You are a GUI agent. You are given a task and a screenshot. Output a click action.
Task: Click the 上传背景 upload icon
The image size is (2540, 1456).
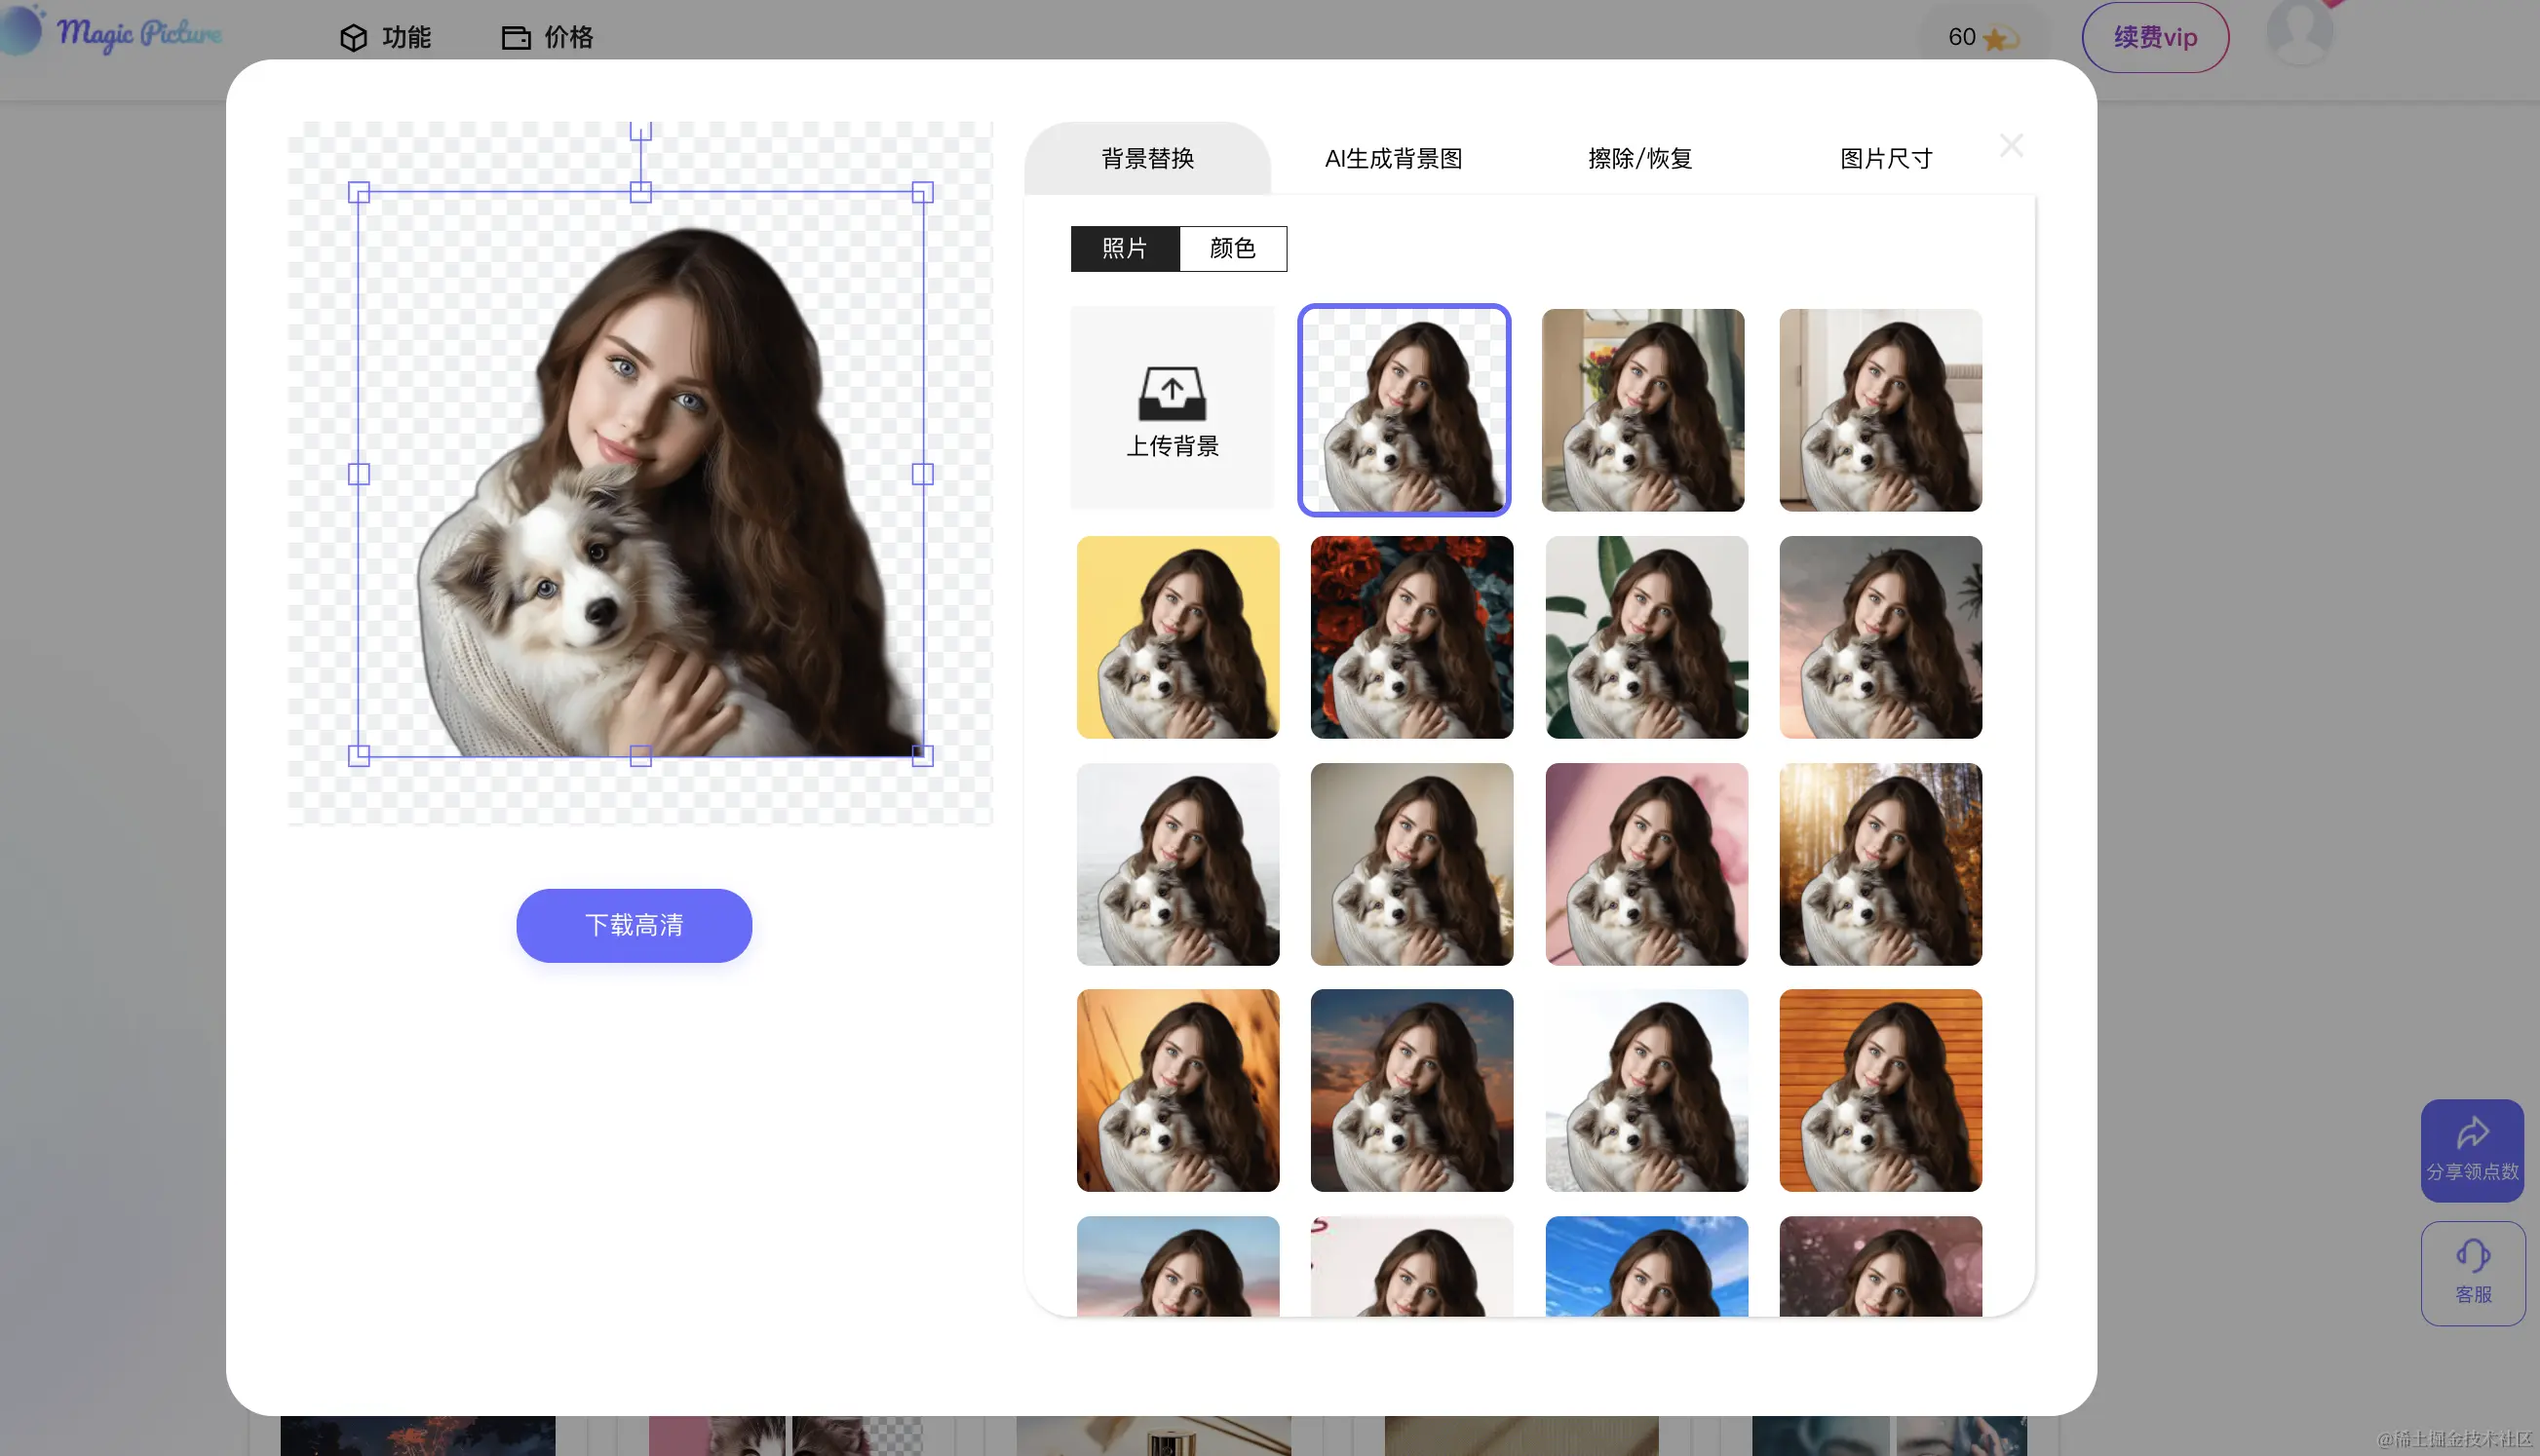1172,393
